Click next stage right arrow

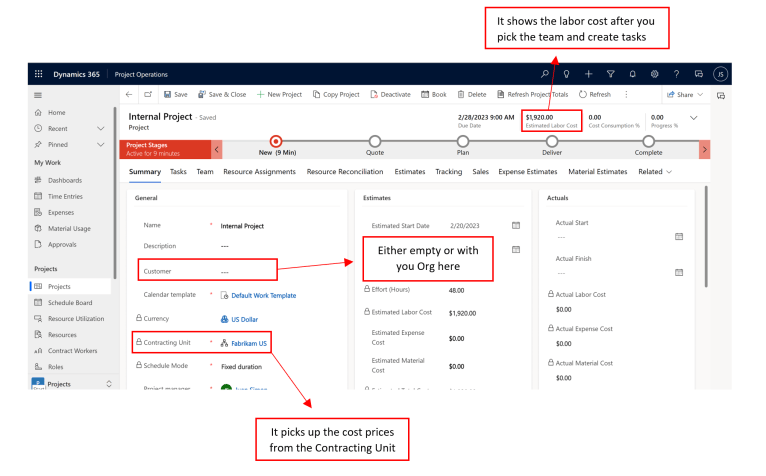click(x=704, y=150)
